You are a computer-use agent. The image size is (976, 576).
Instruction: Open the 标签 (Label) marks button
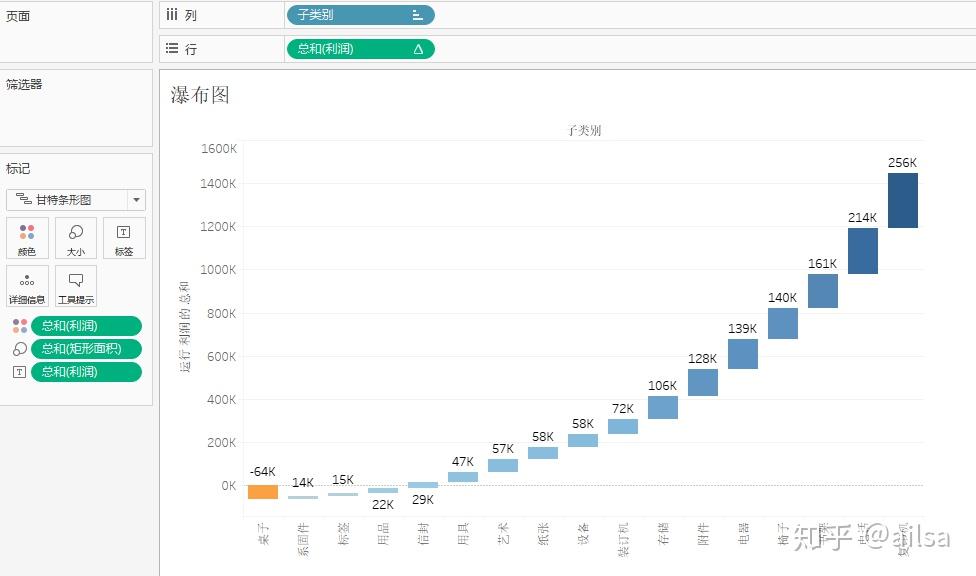[124, 238]
